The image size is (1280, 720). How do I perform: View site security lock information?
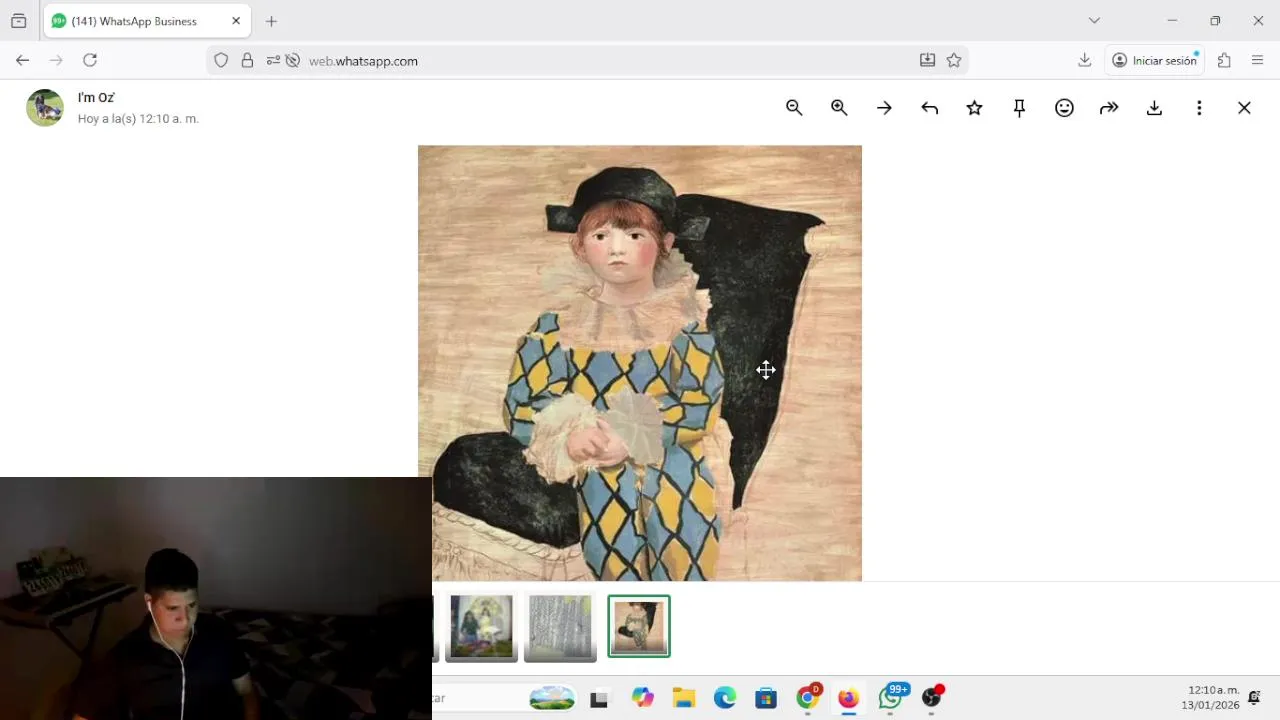(247, 60)
